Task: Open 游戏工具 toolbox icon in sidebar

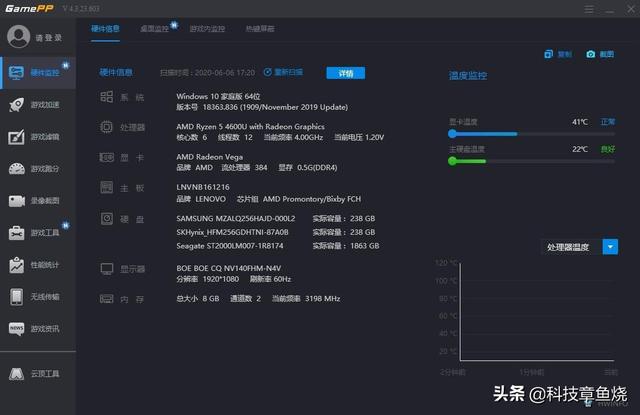Action: click(x=16, y=233)
